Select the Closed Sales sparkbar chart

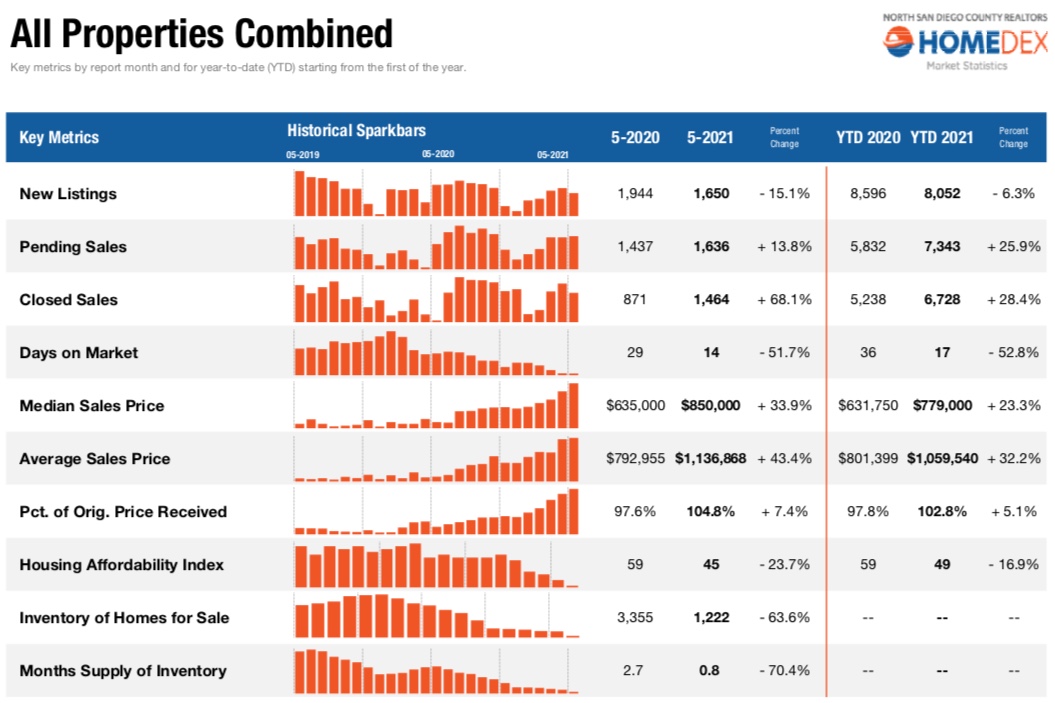point(436,299)
